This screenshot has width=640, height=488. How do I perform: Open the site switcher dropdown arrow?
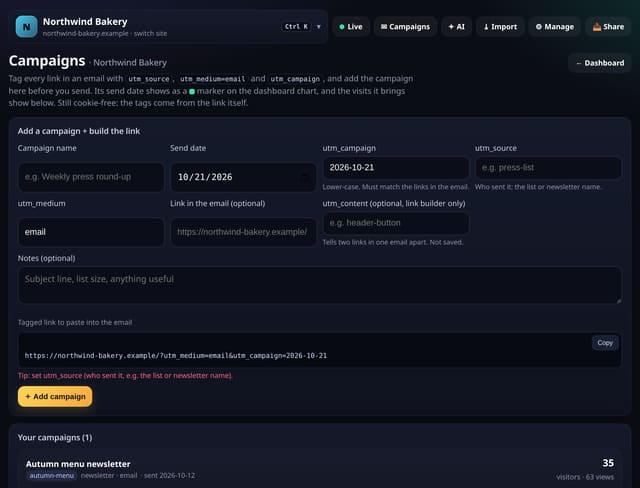(x=319, y=27)
